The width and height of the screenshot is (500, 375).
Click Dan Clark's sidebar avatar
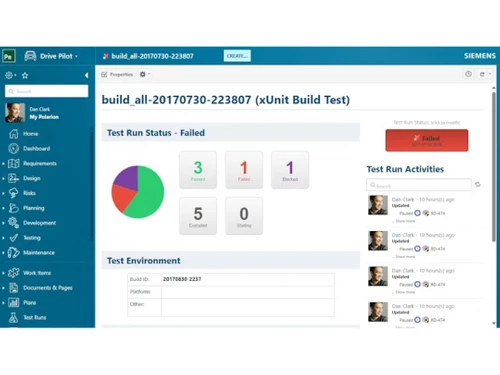pos(15,113)
